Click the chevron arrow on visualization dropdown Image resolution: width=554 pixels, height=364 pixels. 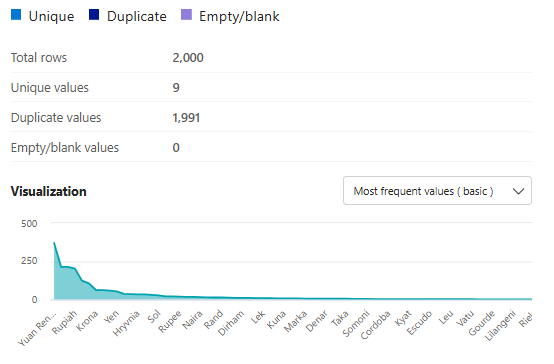[x=518, y=191]
